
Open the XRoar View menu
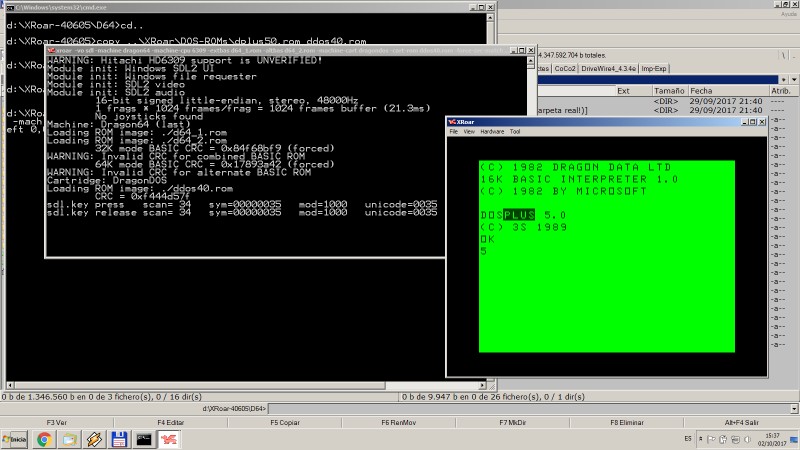(468, 132)
